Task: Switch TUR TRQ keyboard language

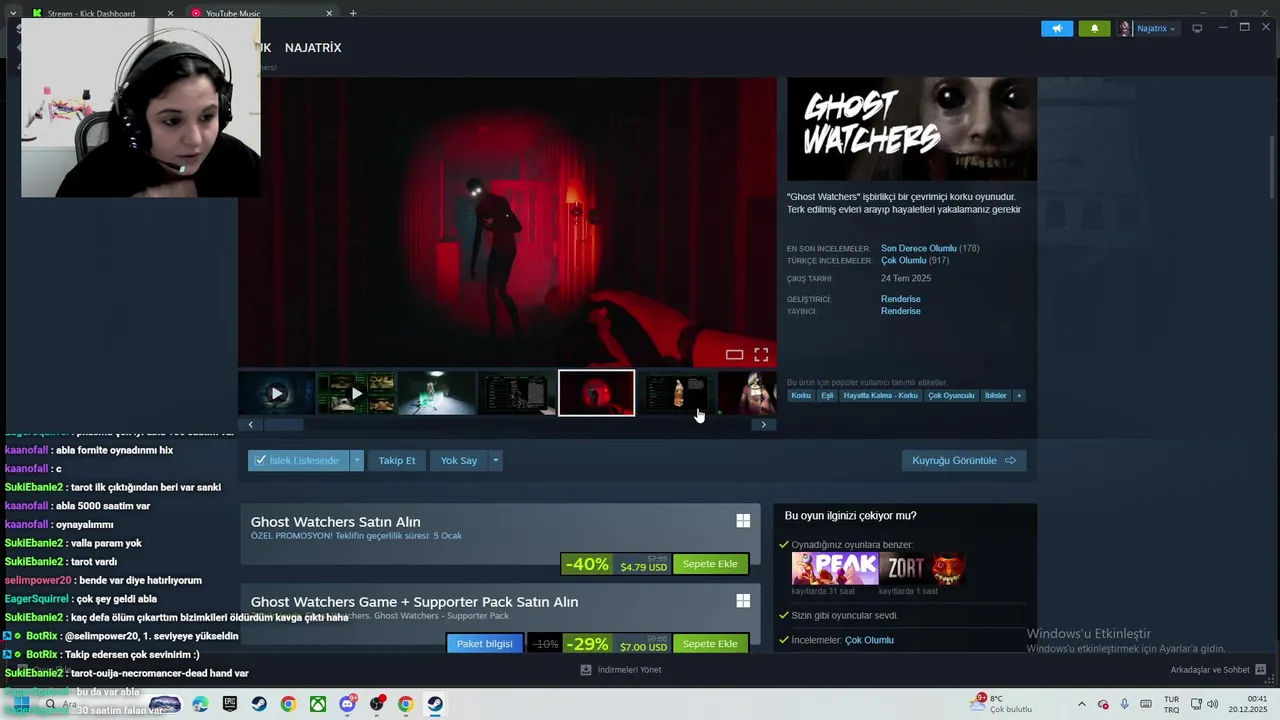Action: click(1171, 704)
